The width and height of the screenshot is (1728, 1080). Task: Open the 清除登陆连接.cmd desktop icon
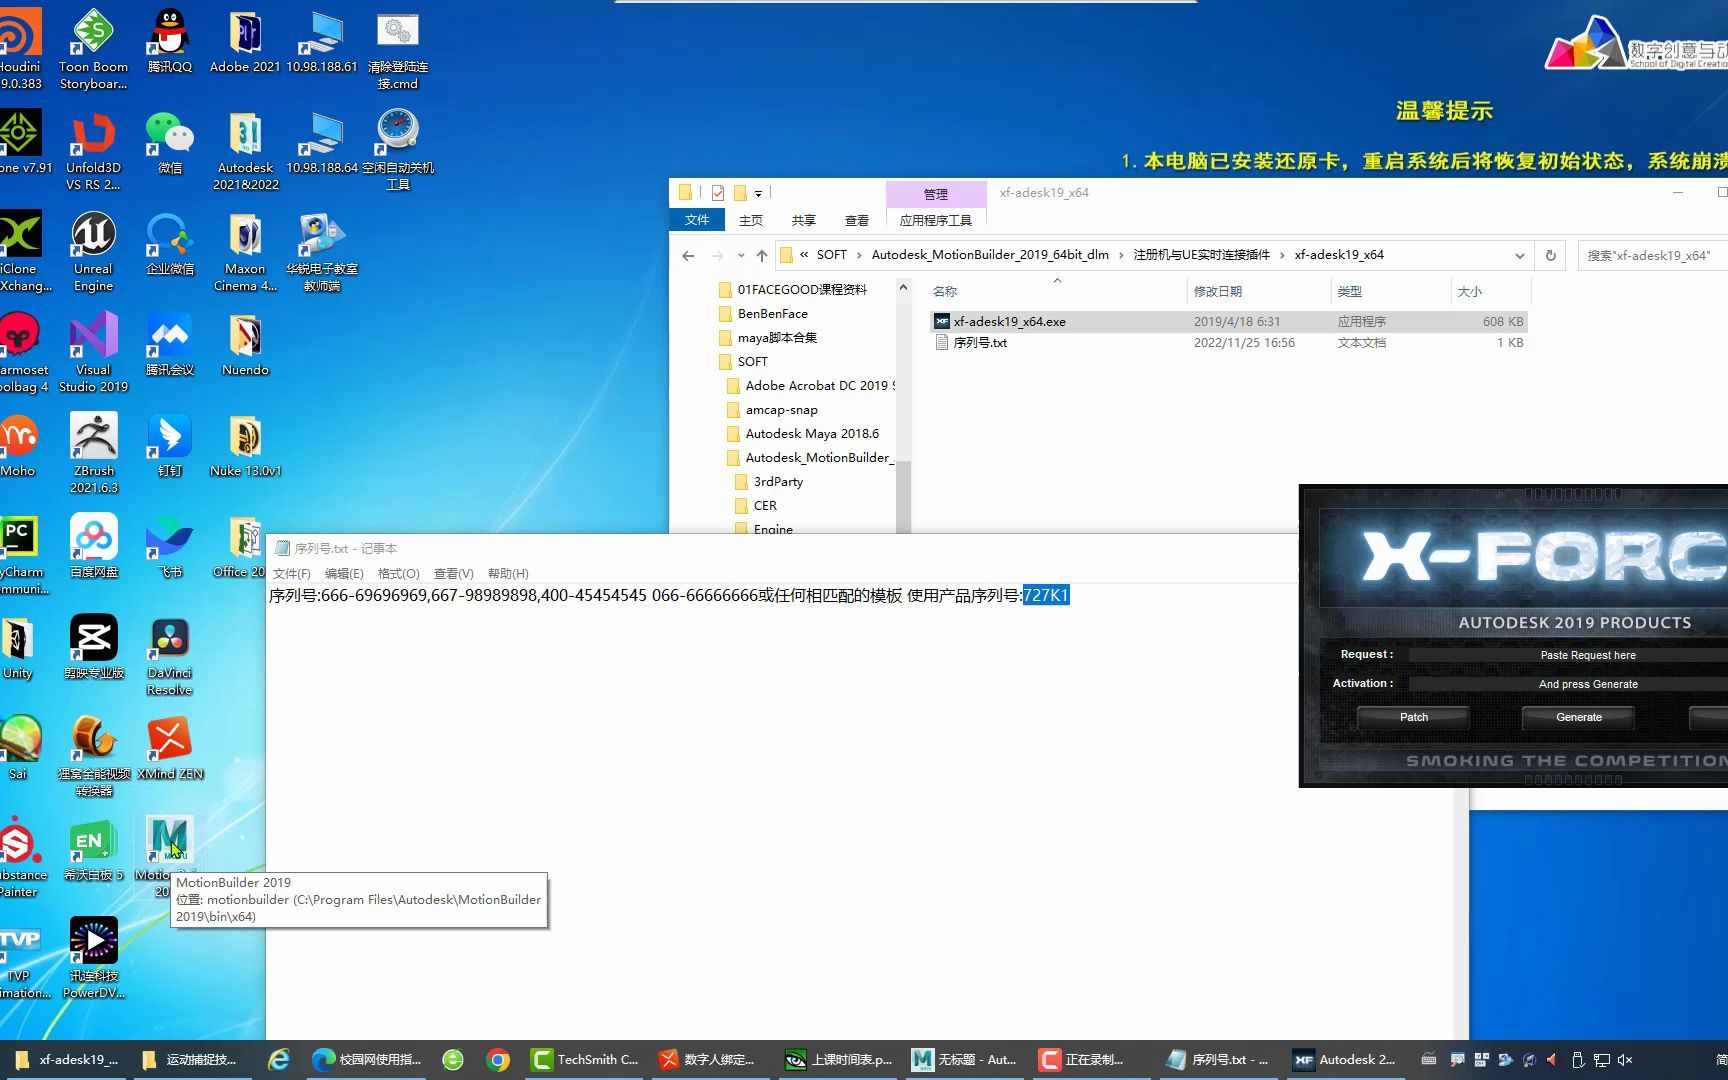(x=397, y=48)
